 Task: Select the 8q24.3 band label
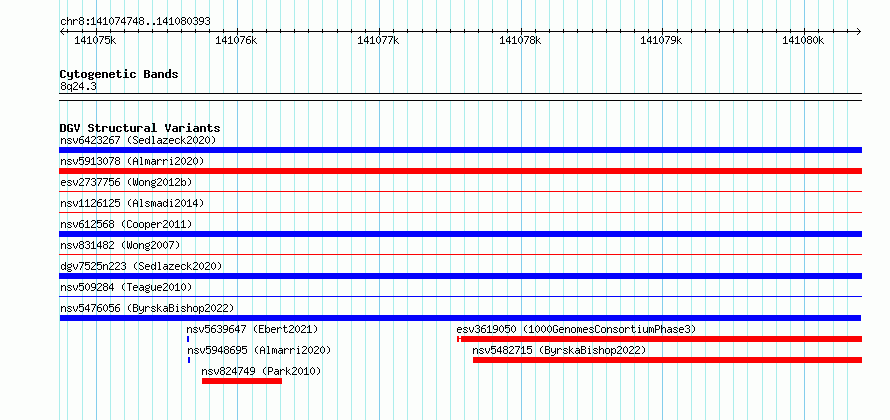78,86
